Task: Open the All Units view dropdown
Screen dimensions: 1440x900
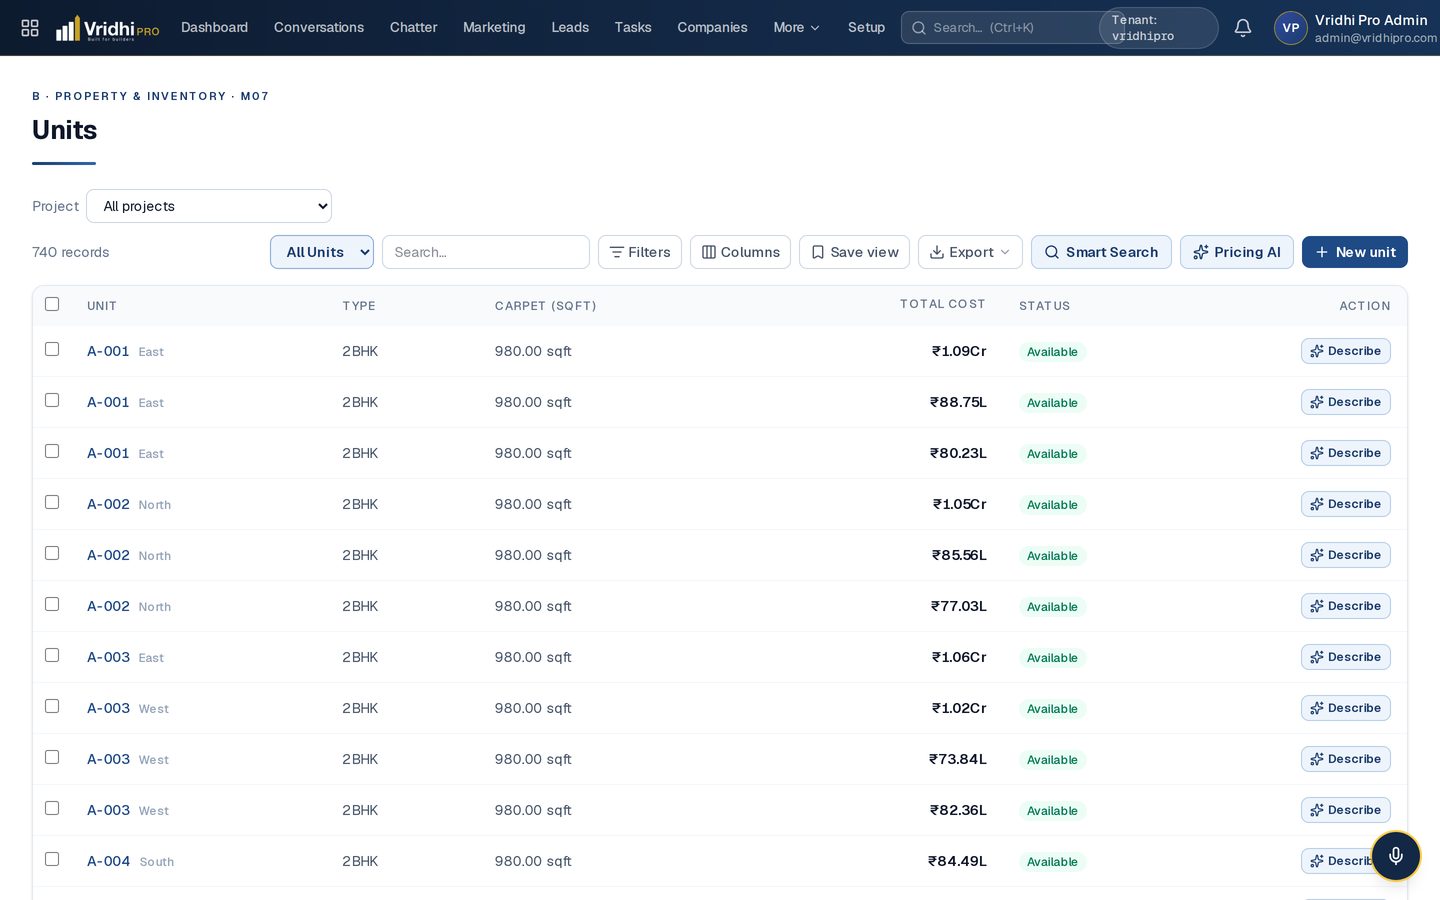Action: [x=322, y=252]
